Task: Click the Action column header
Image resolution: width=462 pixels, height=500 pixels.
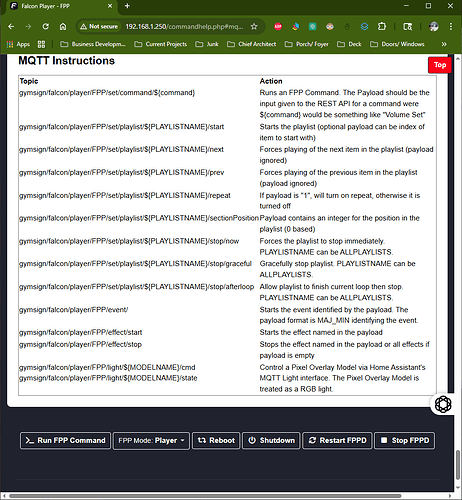Action: click(271, 81)
